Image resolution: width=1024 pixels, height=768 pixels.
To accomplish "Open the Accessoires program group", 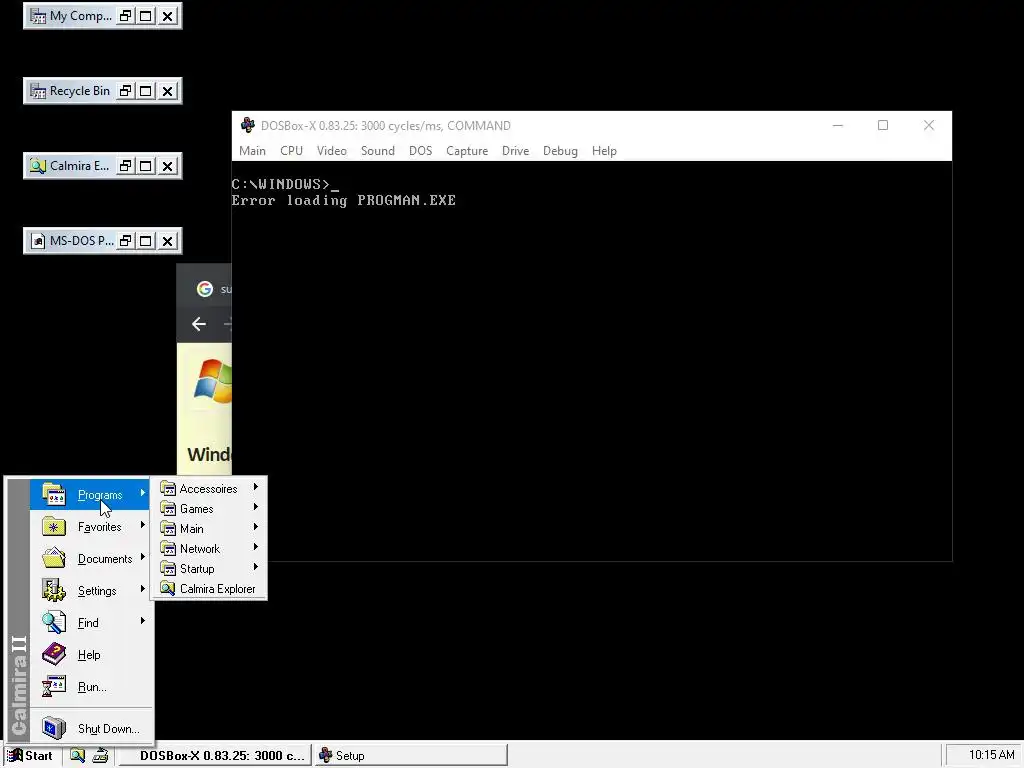I will click(x=209, y=488).
